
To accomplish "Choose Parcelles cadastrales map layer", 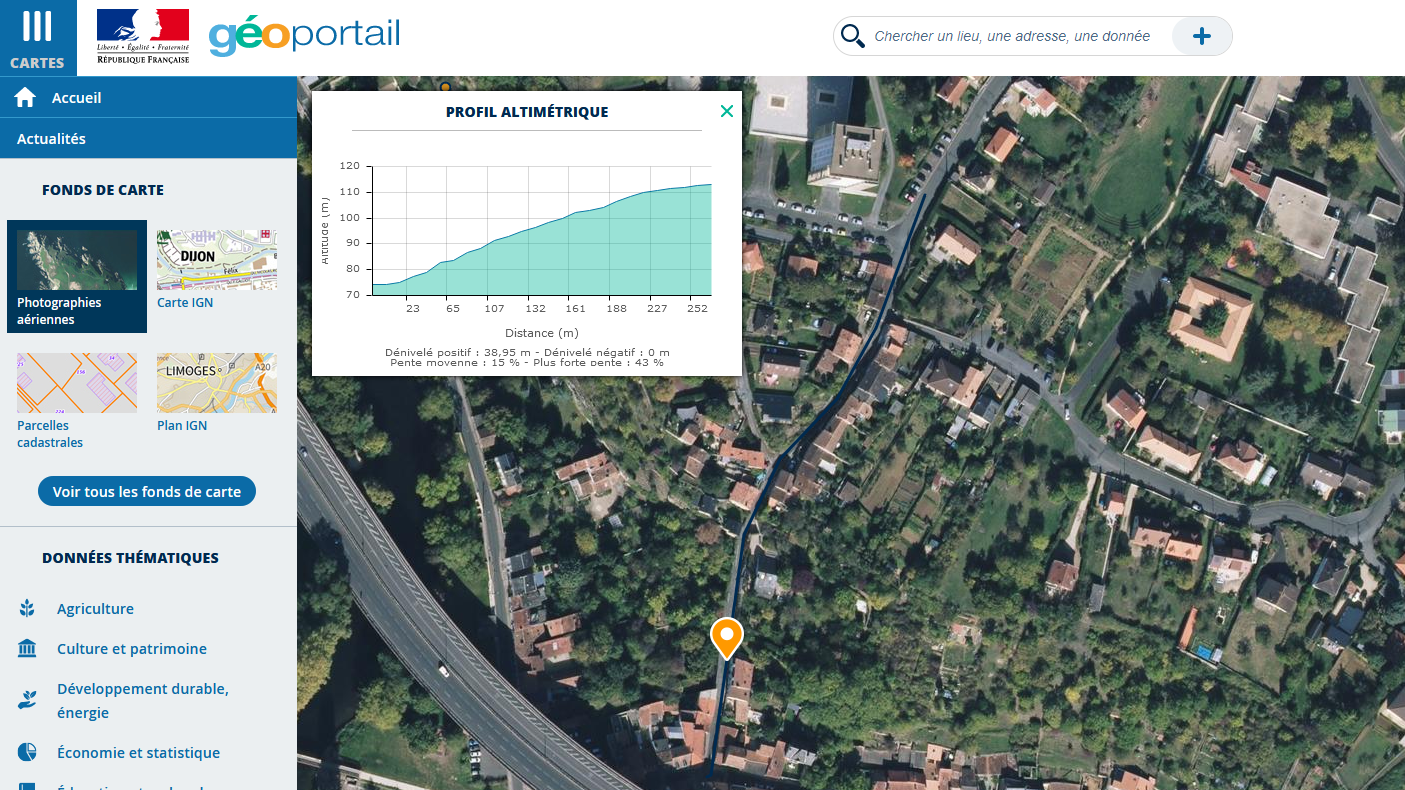I will pos(77,383).
